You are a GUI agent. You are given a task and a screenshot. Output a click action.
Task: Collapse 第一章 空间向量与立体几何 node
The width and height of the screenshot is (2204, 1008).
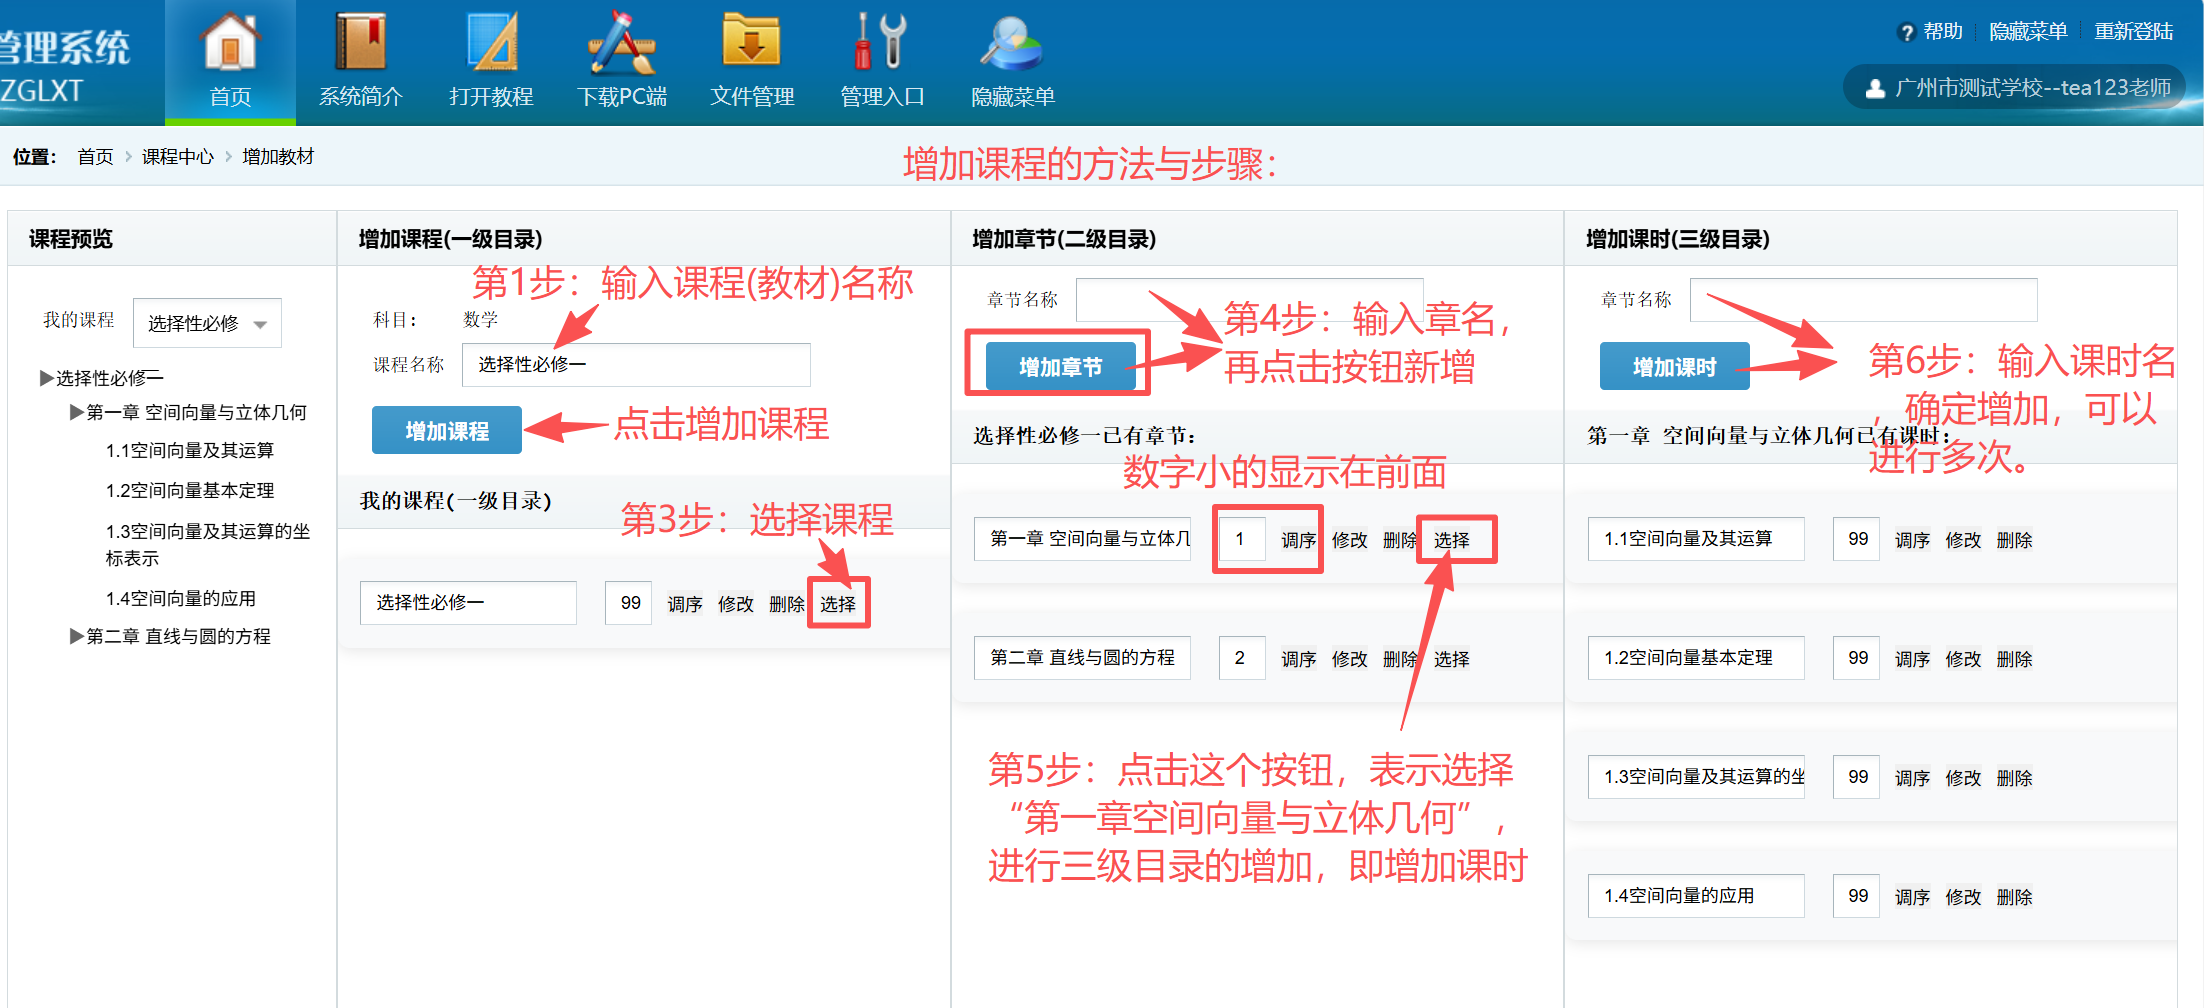pyautogui.click(x=76, y=412)
